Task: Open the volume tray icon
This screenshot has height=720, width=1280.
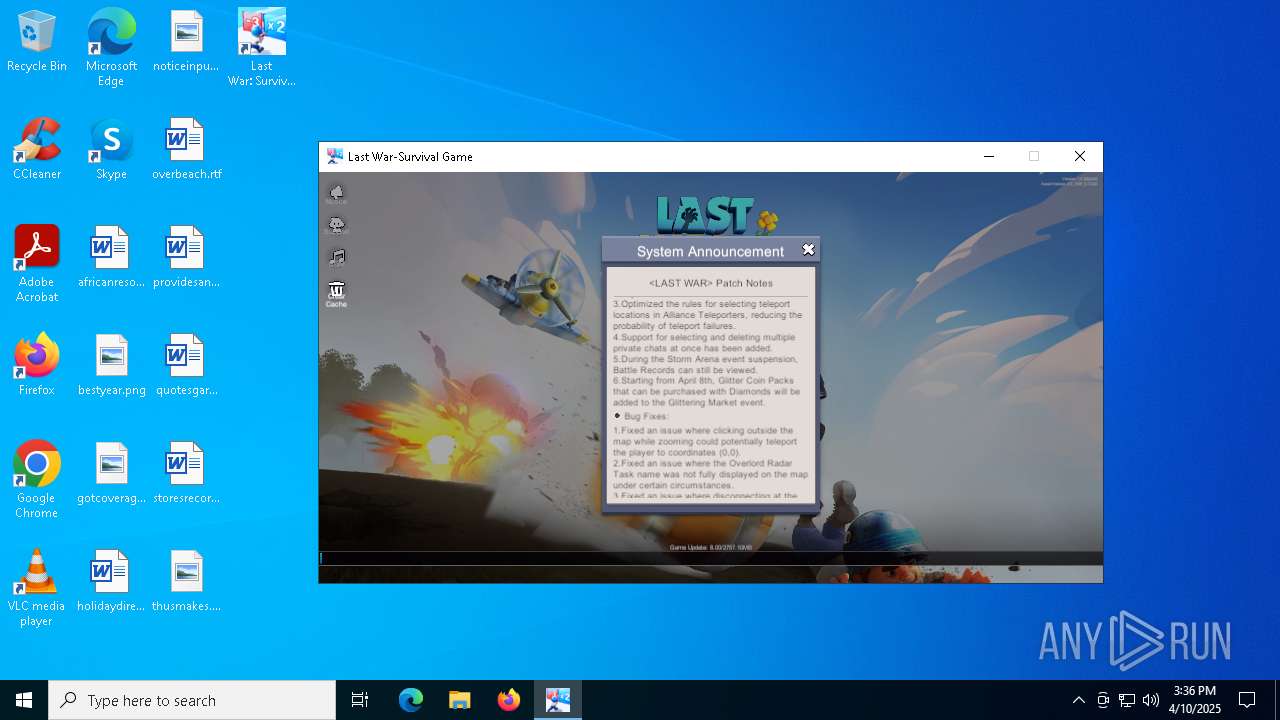Action: click(x=1151, y=700)
